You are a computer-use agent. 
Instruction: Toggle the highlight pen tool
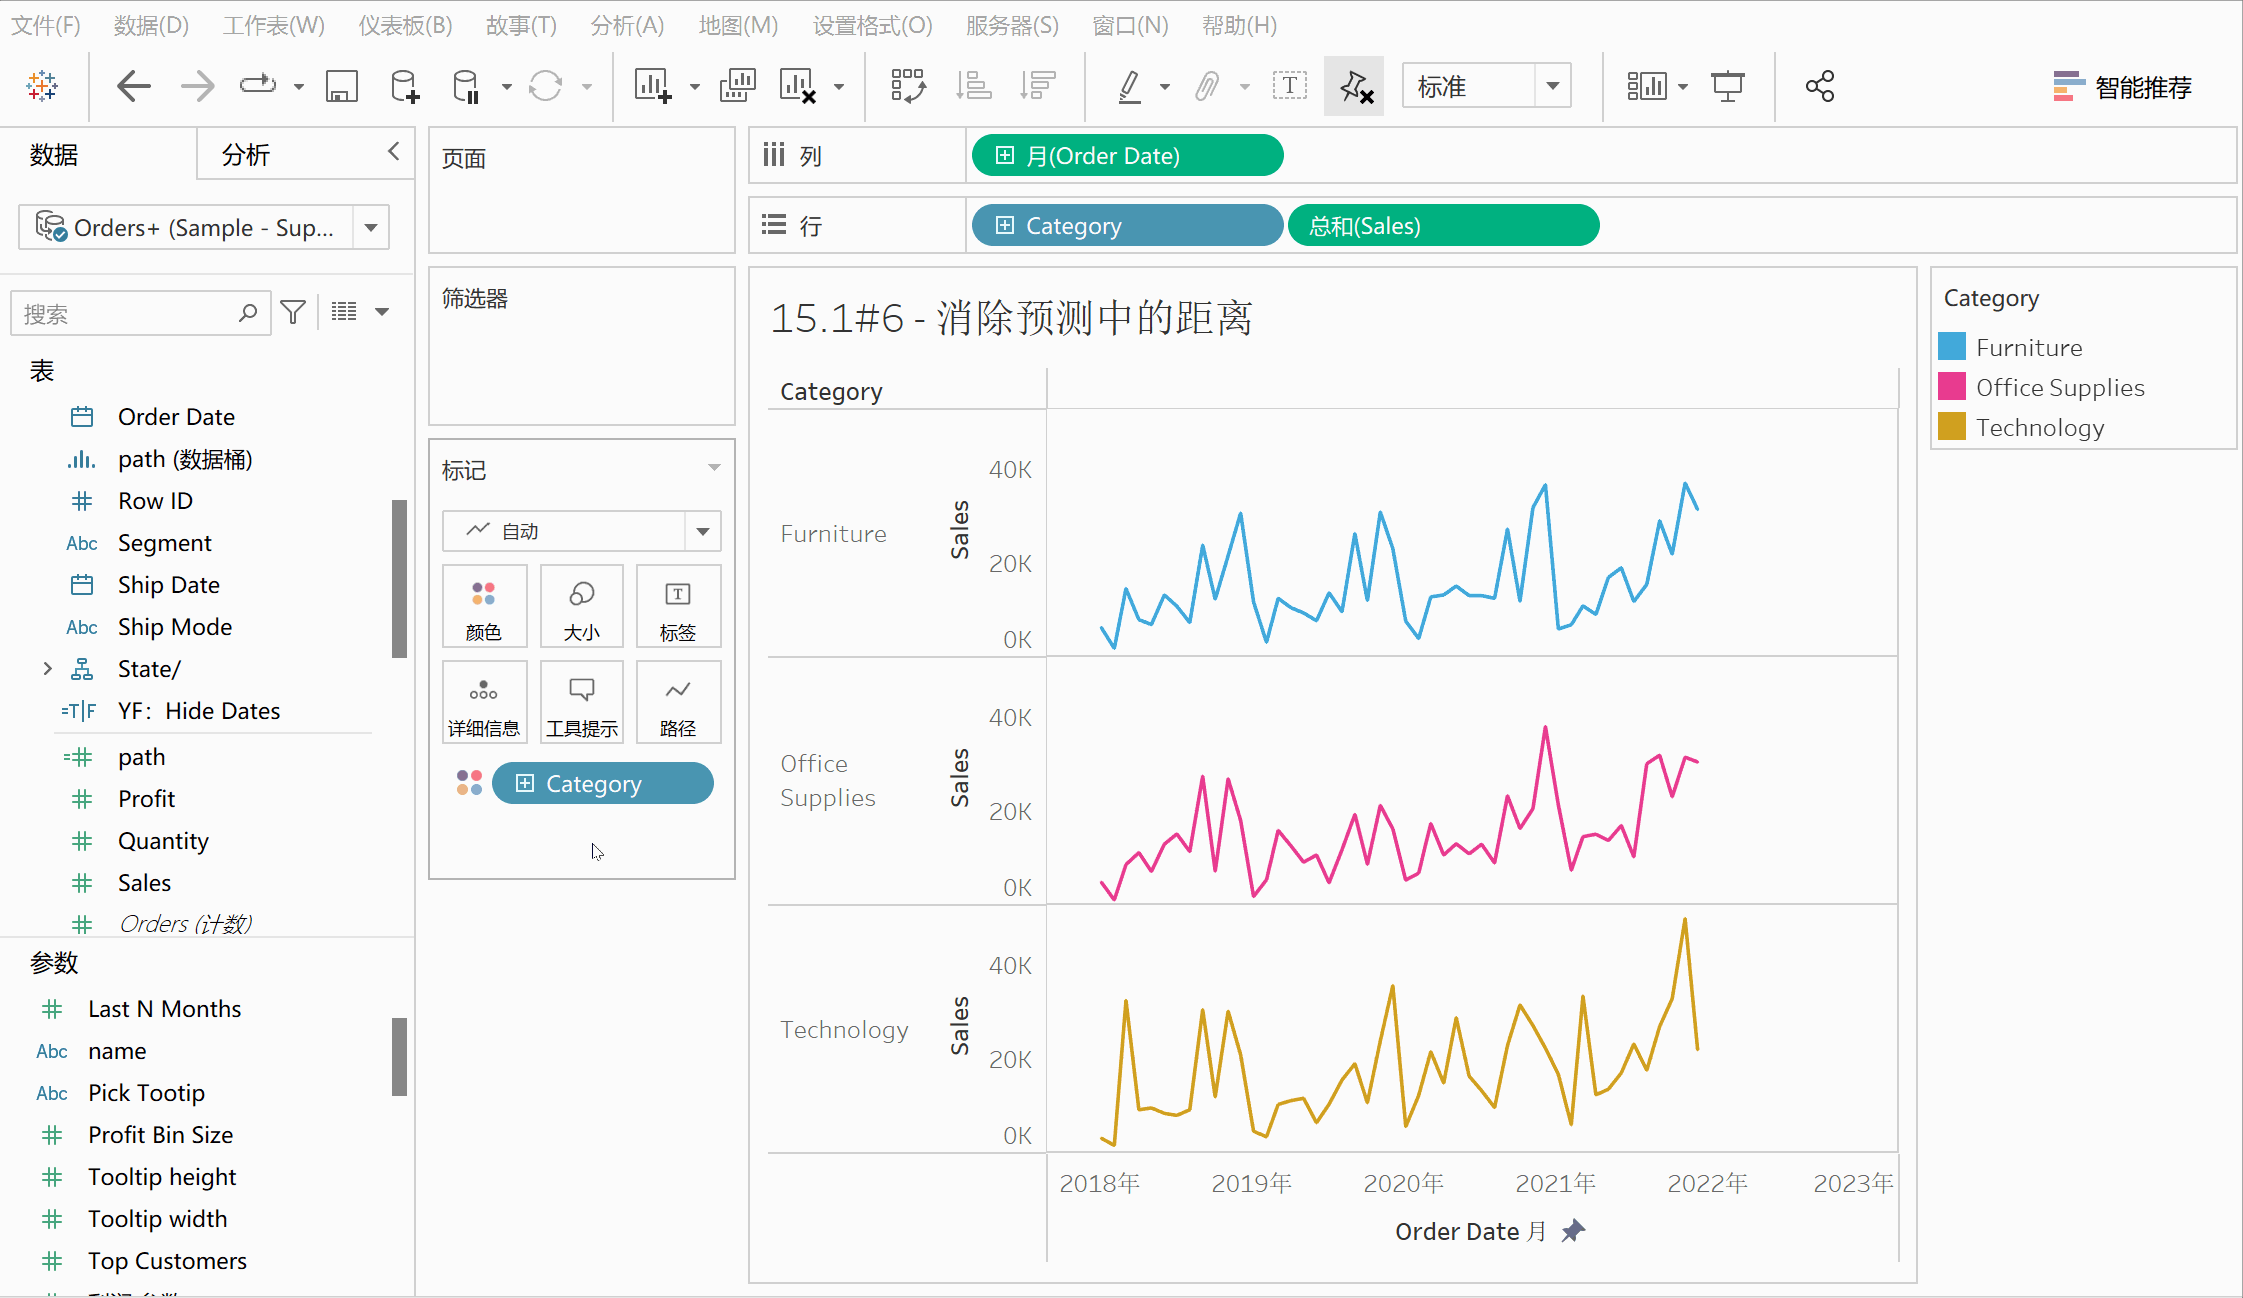point(1130,87)
